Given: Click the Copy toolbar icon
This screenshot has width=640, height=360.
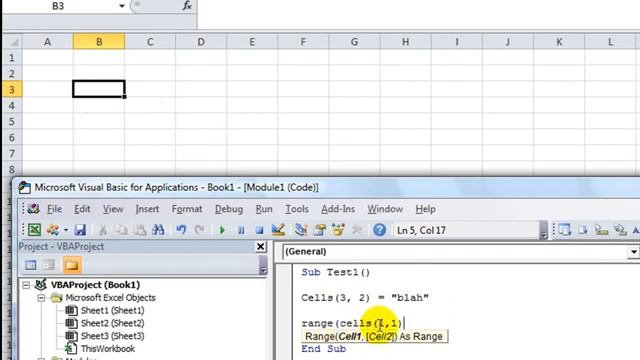Looking at the screenshot, I should pos(121,230).
